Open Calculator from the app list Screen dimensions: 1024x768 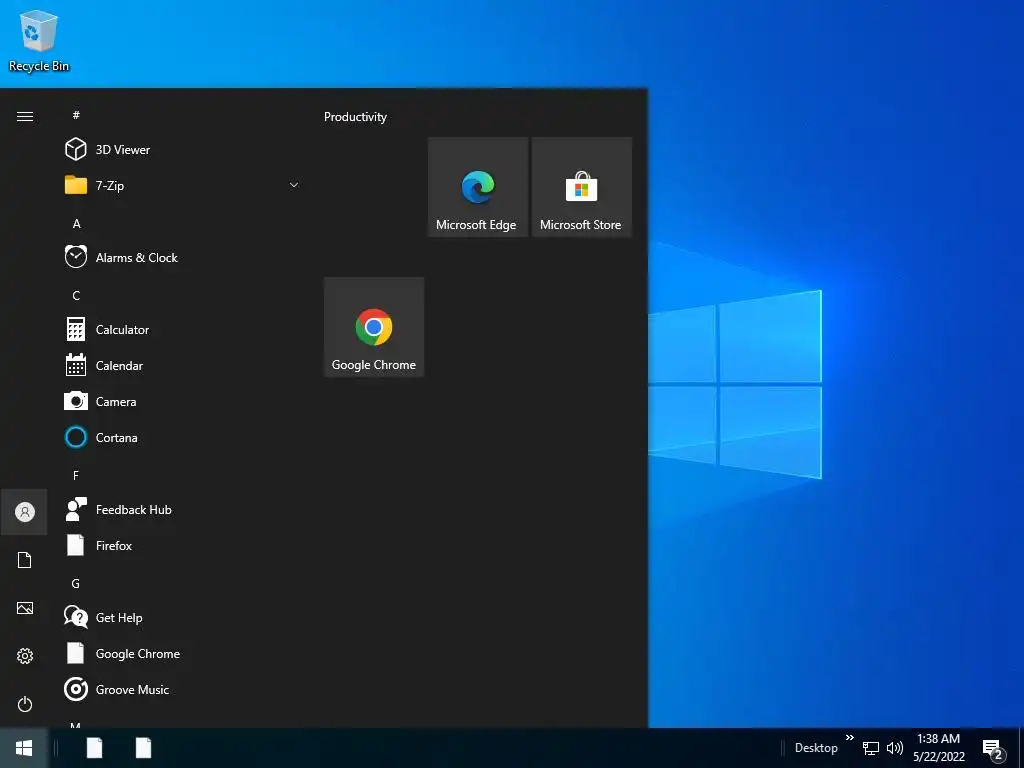pos(183,330)
